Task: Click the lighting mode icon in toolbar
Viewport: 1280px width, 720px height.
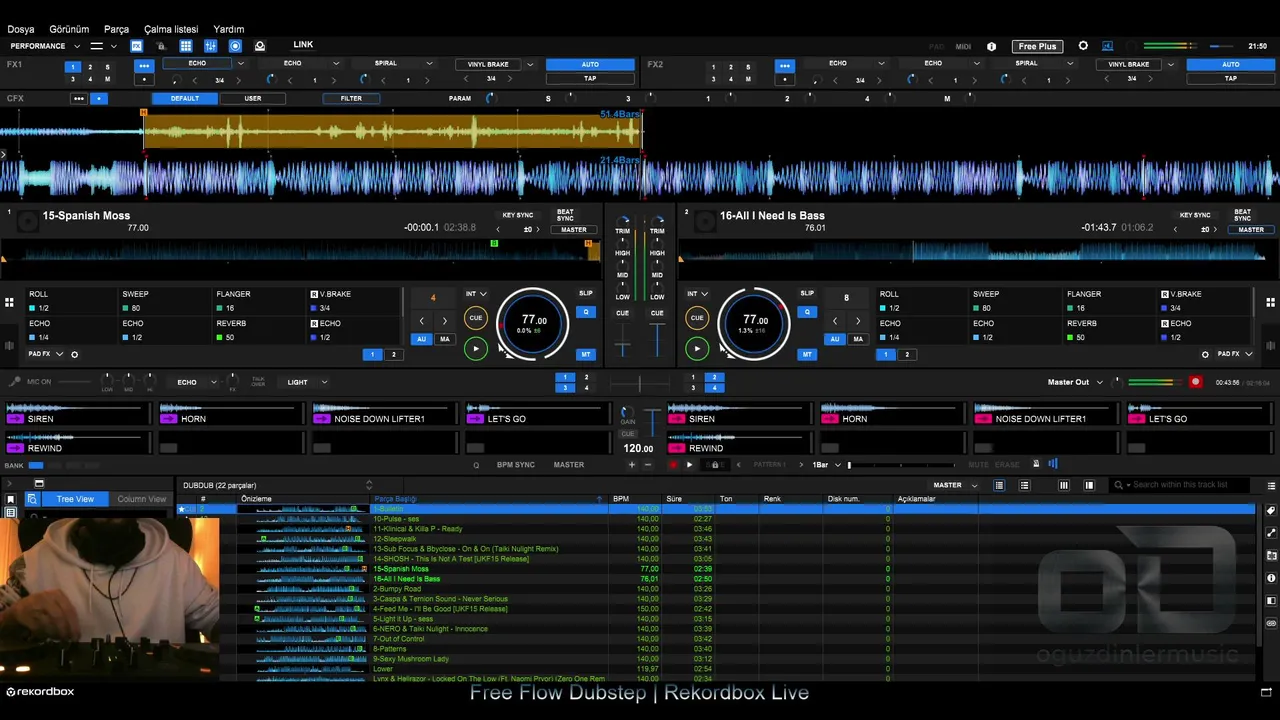Action: click(x=260, y=46)
